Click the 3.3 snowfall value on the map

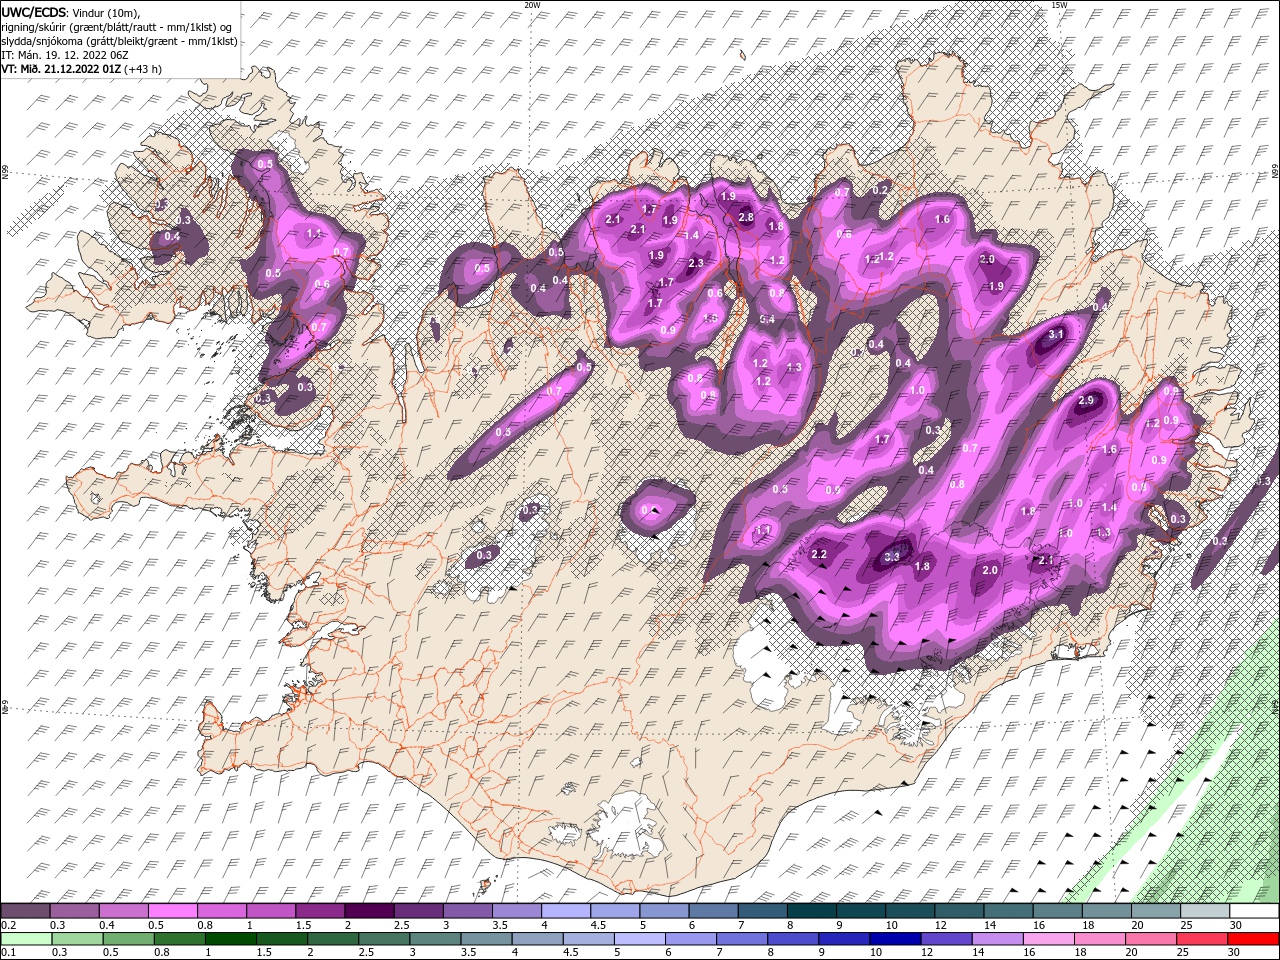click(x=893, y=556)
